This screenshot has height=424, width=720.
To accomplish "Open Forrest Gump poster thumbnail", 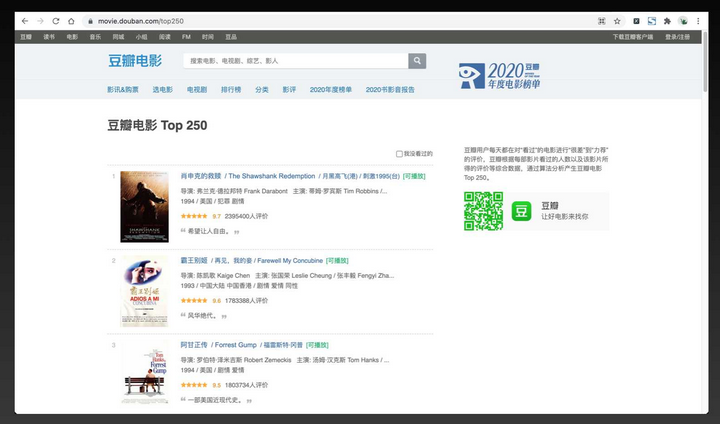I will tap(145, 373).
